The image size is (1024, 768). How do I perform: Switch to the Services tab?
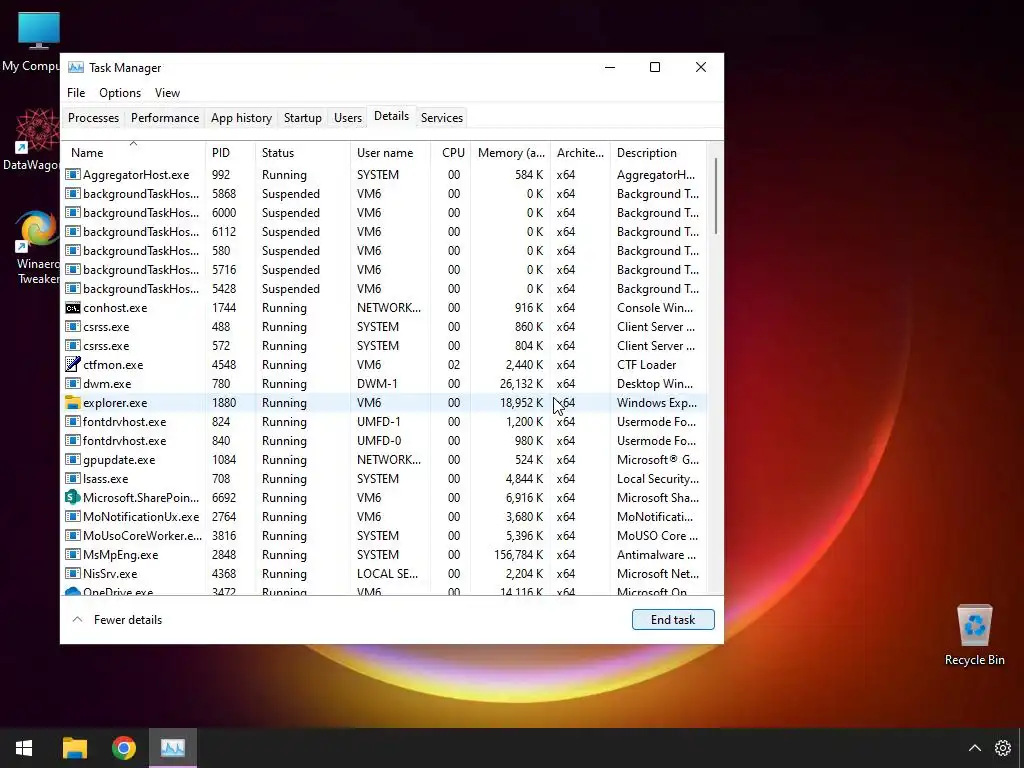pyautogui.click(x=441, y=118)
